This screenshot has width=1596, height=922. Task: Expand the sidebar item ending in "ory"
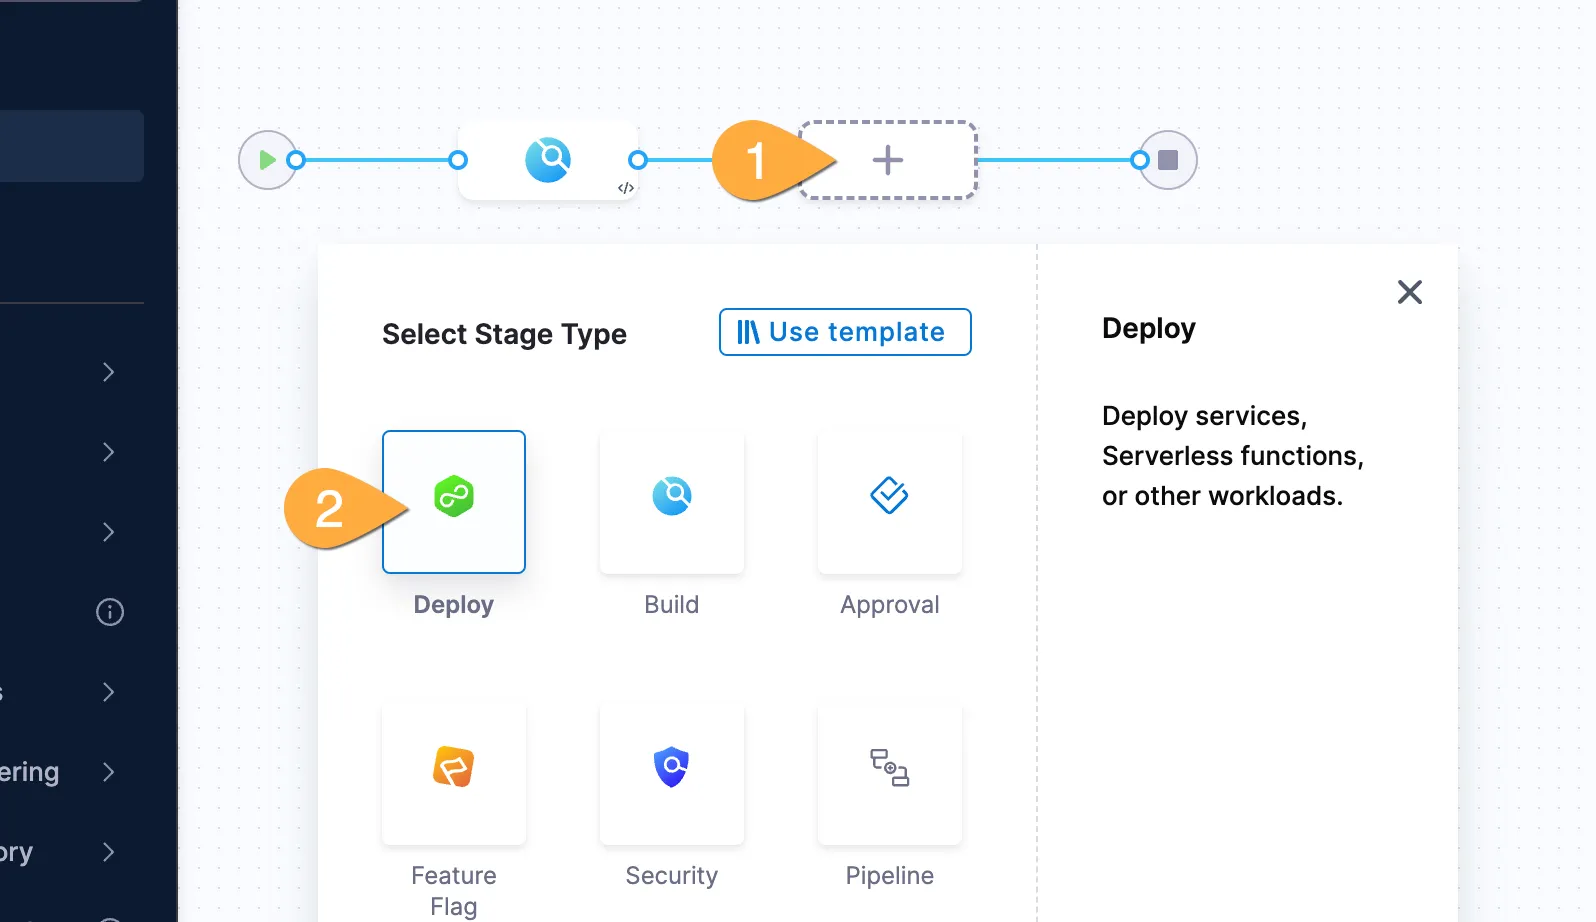109,852
